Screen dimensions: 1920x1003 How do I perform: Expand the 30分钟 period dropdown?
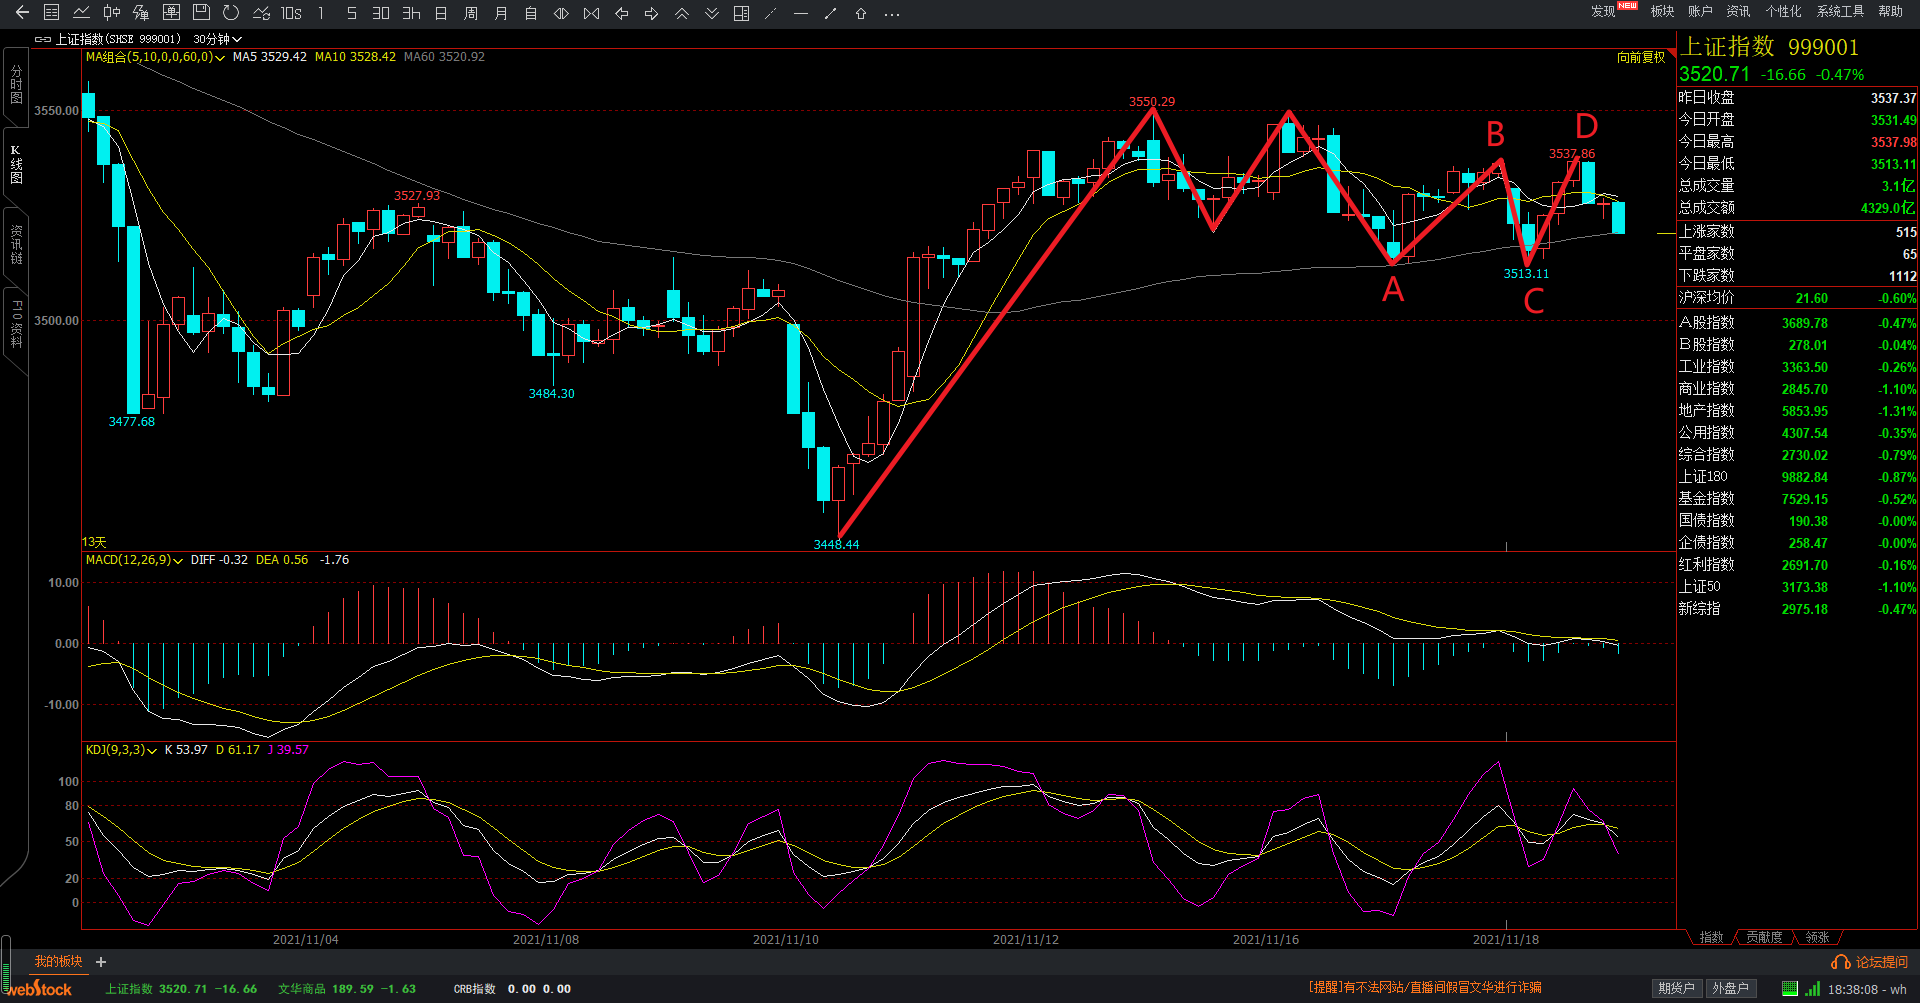[217, 39]
